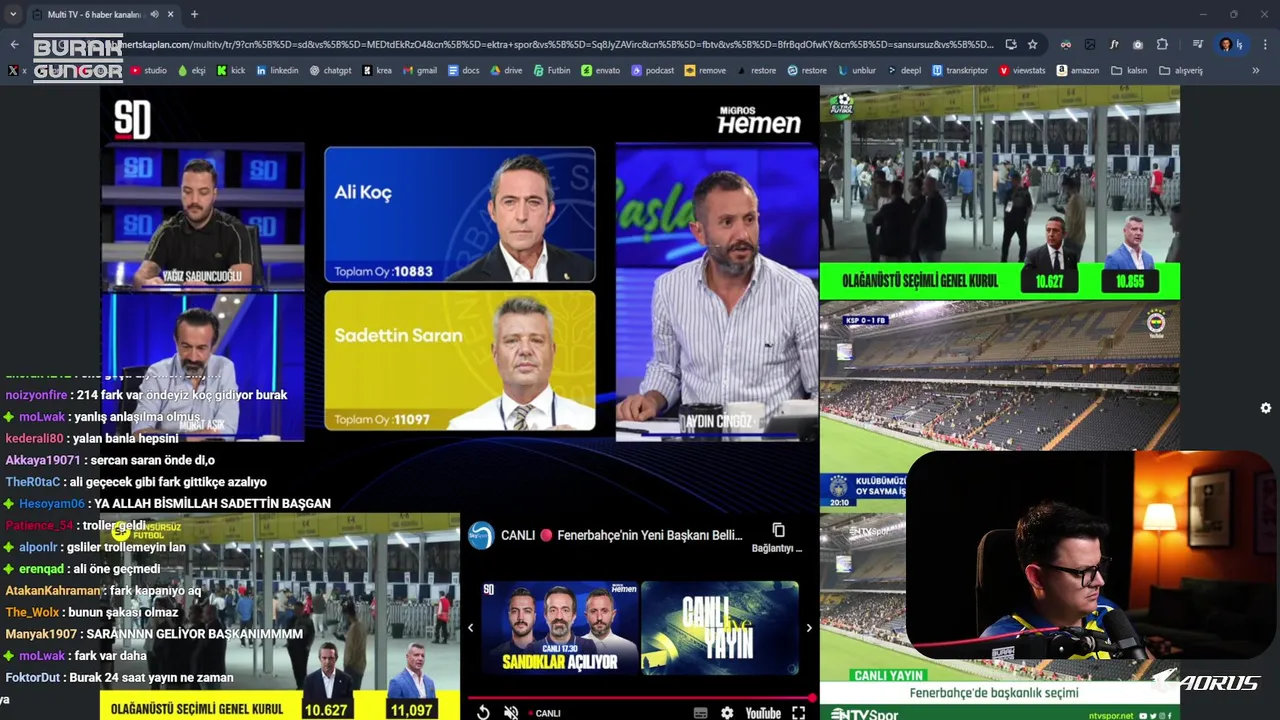This screenshot has height=720, width=1280.
Task: Open a new browser tab
Action: point(194,14)
